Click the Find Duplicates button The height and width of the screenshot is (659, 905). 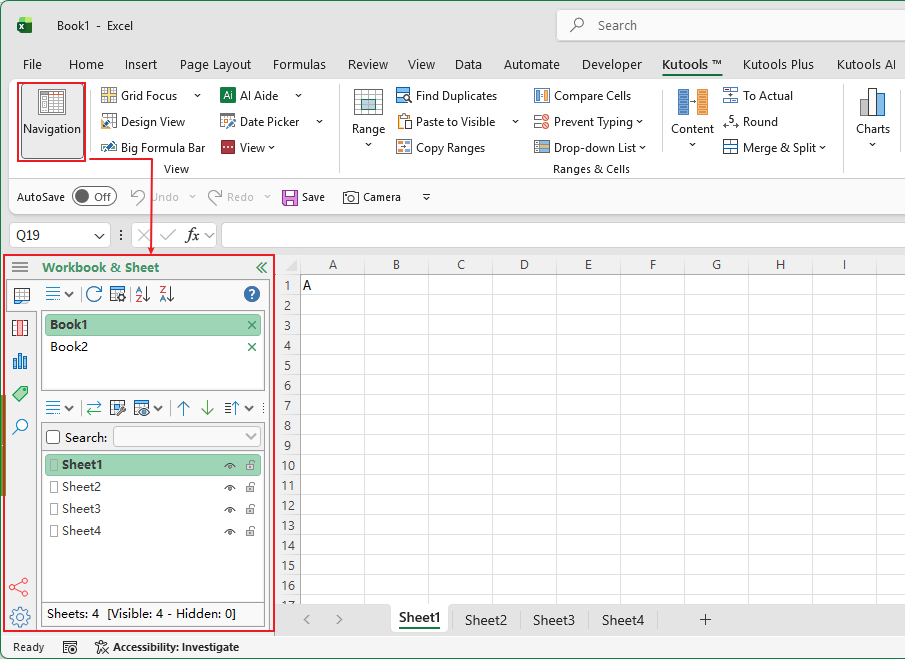tap(446, 96)
